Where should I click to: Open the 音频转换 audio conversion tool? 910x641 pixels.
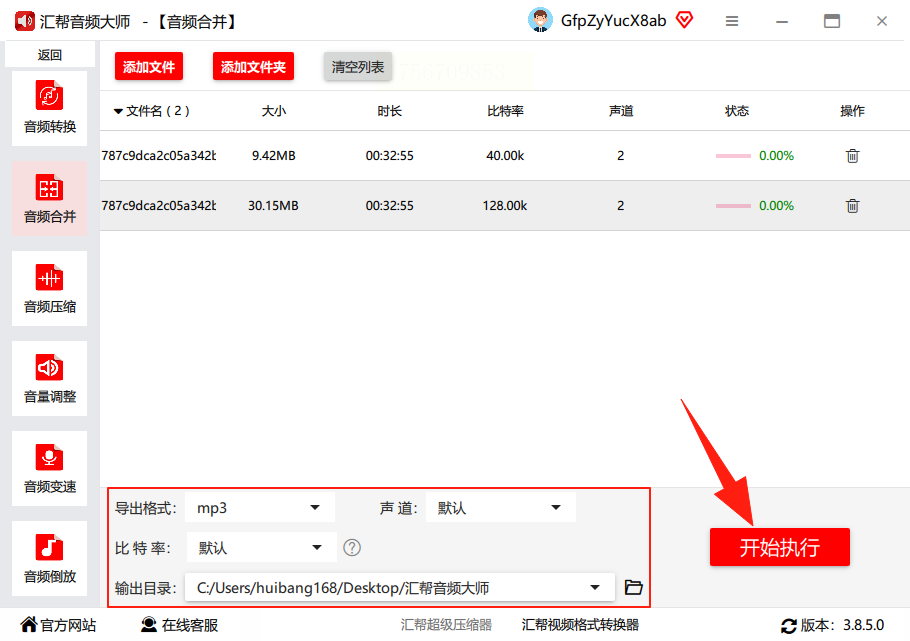pyautogui.click(x=49, y=108)
